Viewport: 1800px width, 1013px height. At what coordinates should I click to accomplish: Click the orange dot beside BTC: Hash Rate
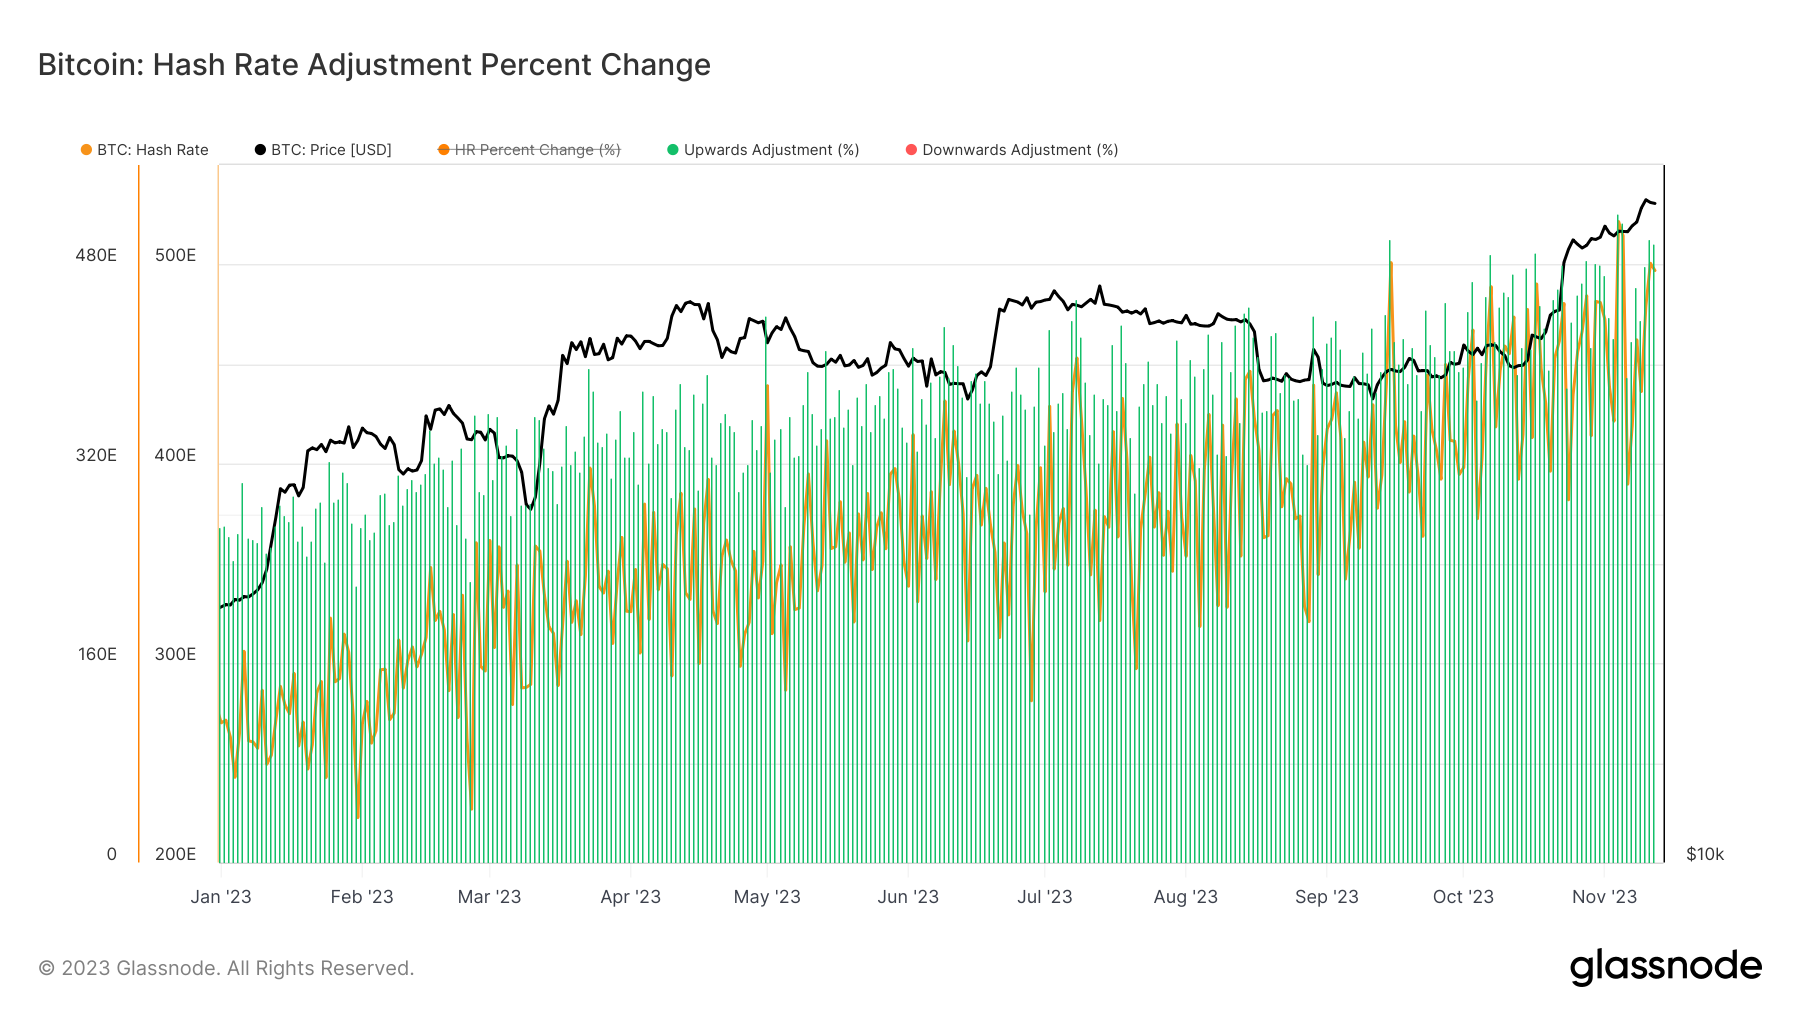click(x=86, y=150)
